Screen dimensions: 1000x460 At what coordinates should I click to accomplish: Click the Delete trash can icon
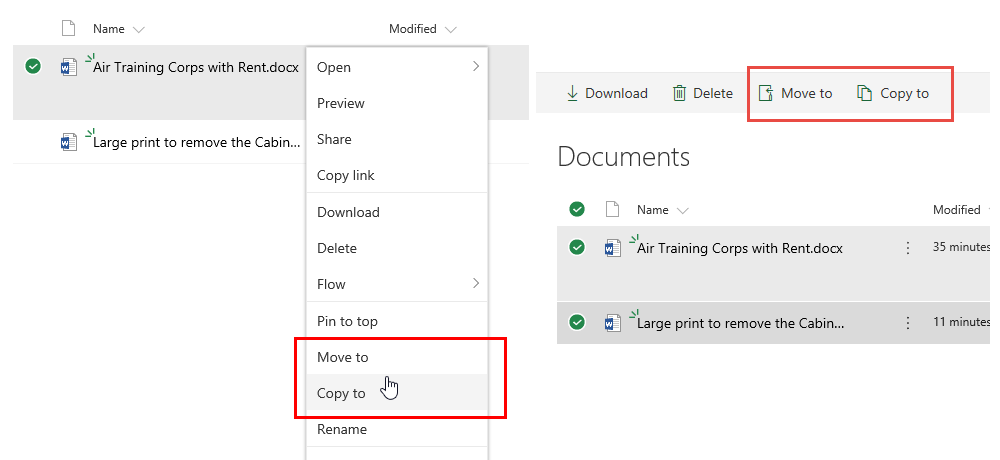(x=679, y=93)
